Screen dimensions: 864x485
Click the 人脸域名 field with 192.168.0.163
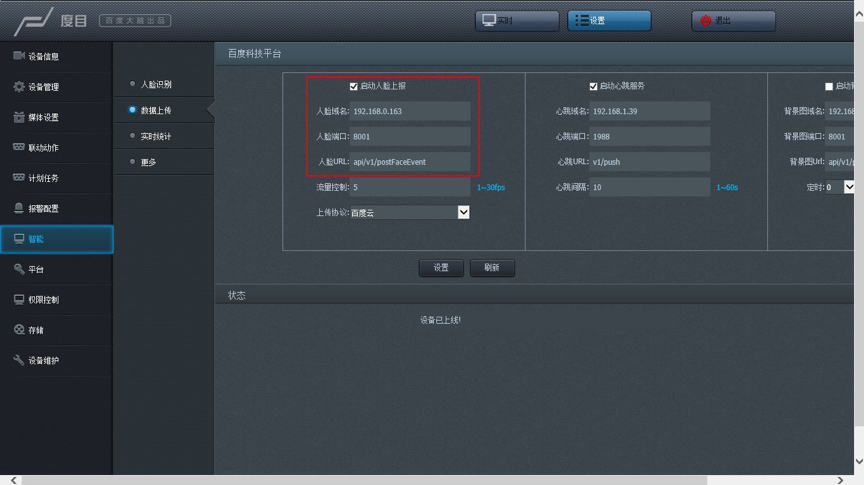tap(409, 111)
